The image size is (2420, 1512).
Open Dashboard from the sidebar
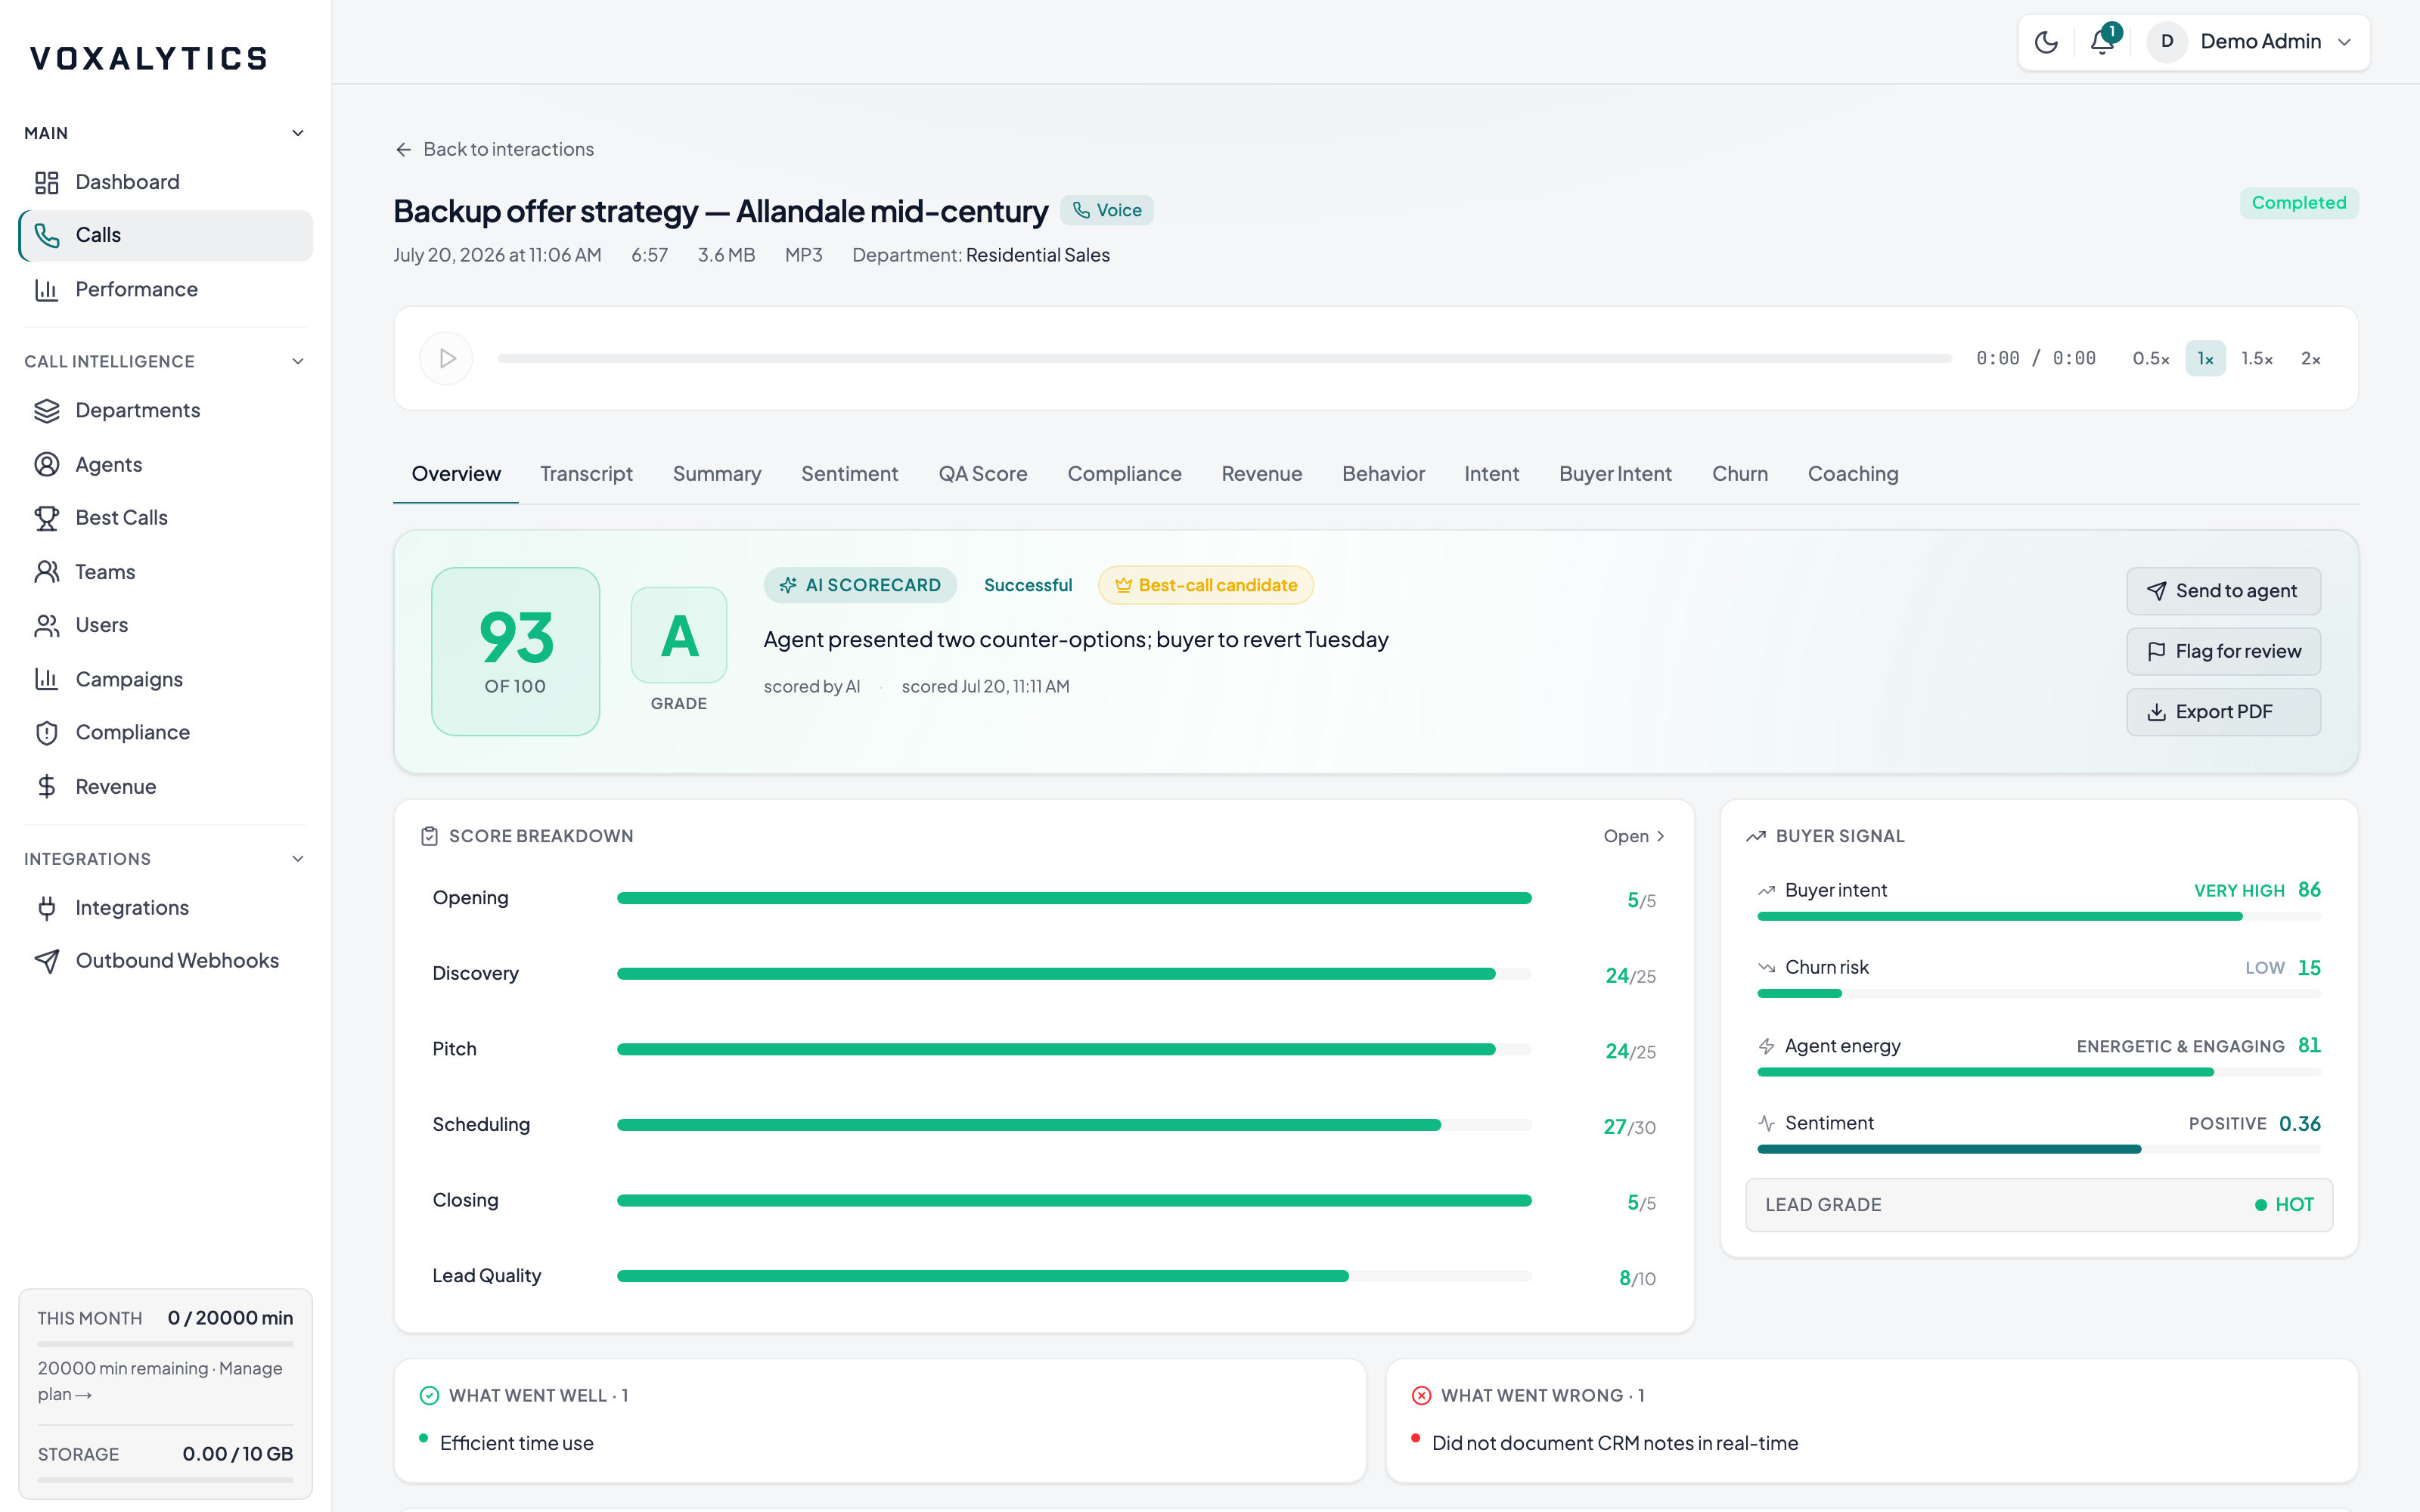click(165, 182)
